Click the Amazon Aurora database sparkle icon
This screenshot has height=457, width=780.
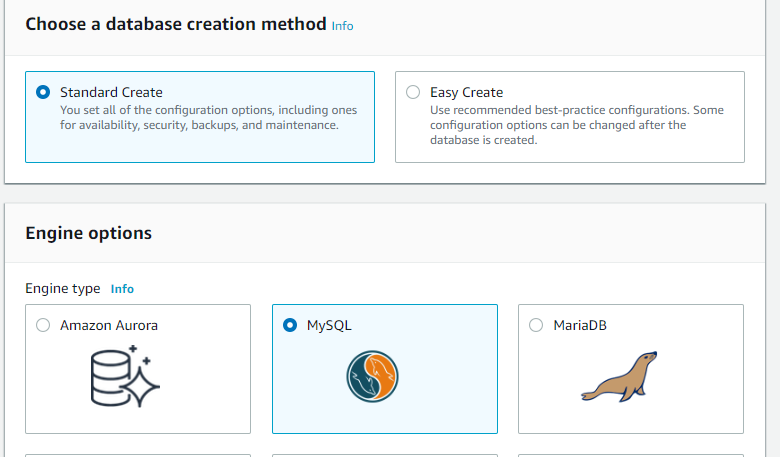(125, 376)
